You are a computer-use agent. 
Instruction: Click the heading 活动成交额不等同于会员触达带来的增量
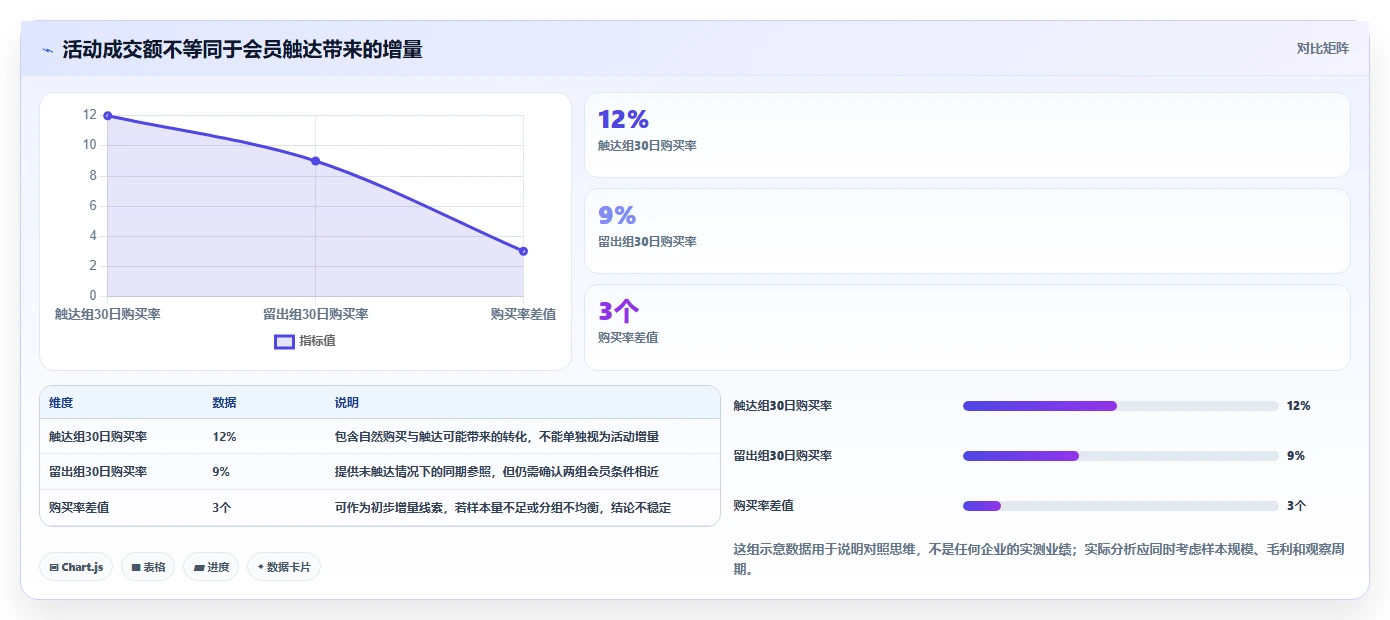[x=242, y=49]
